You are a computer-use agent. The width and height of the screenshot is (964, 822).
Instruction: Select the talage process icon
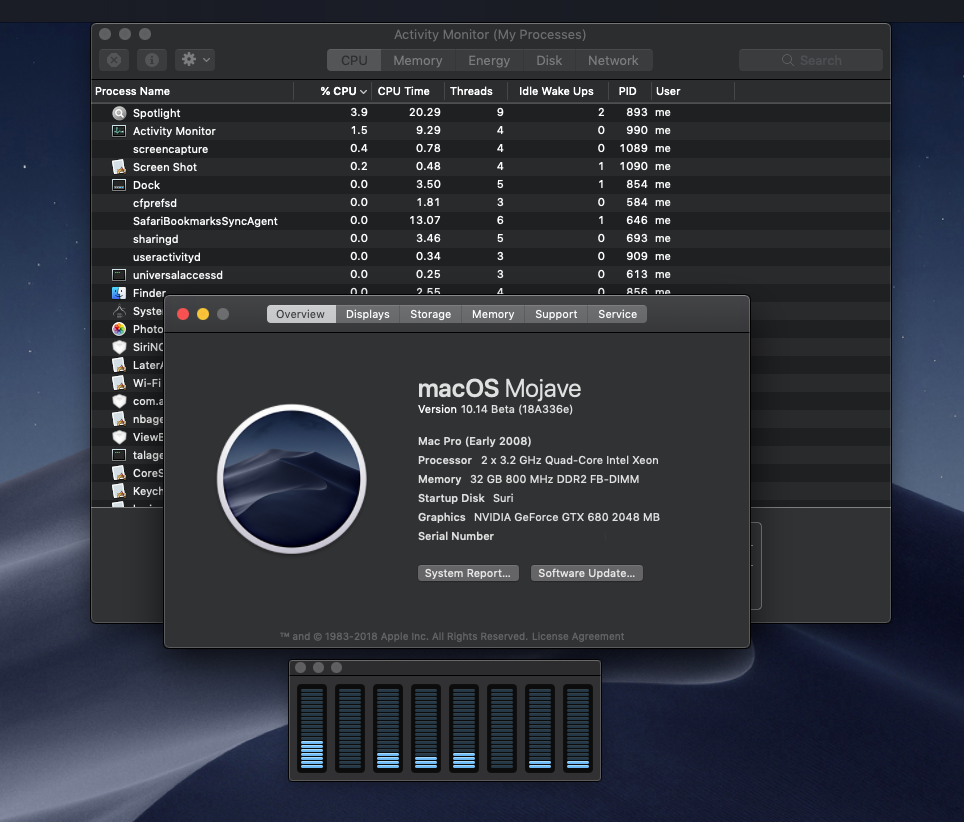pyautogui.click(x=119, y=455)
